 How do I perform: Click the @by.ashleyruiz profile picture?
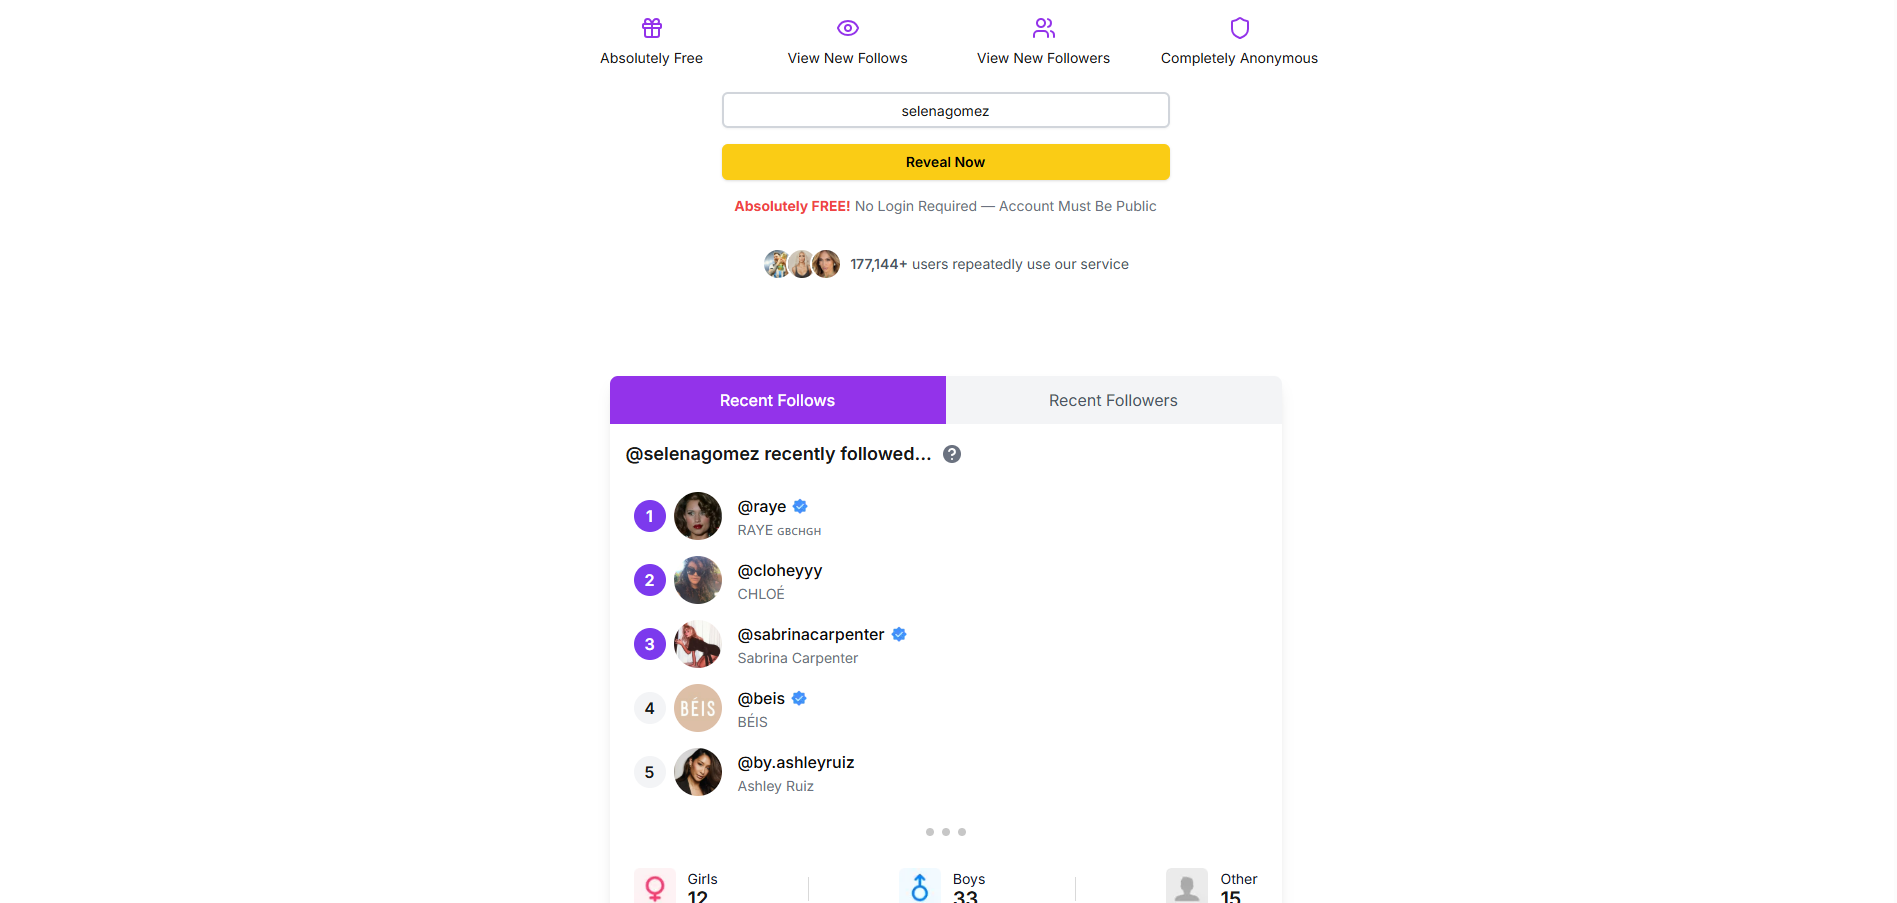pos(698,772)
